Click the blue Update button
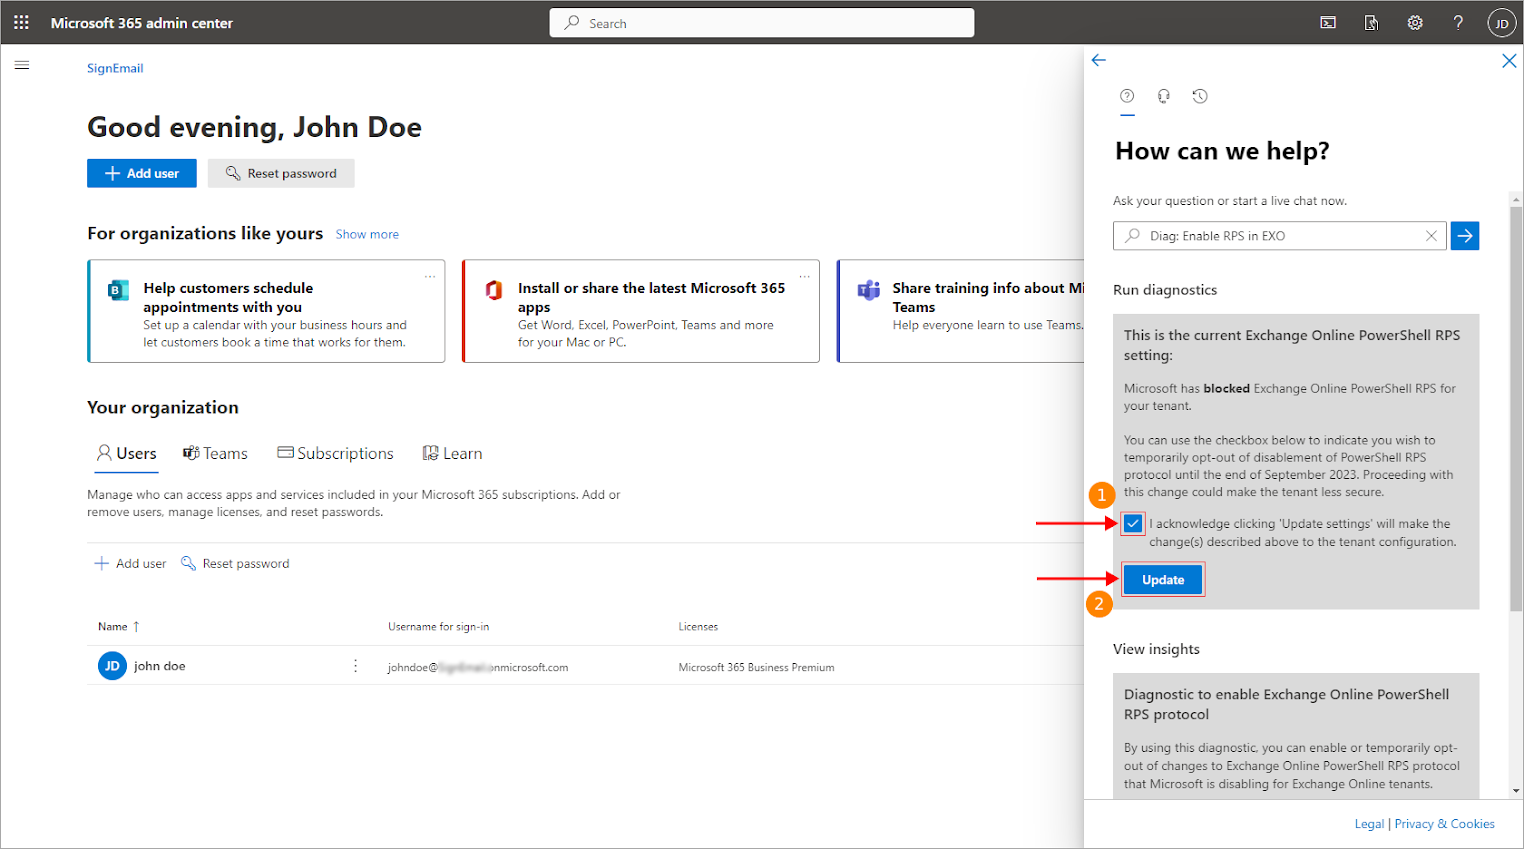This screenshot has height=849, width=1524. pos(1163,580)
